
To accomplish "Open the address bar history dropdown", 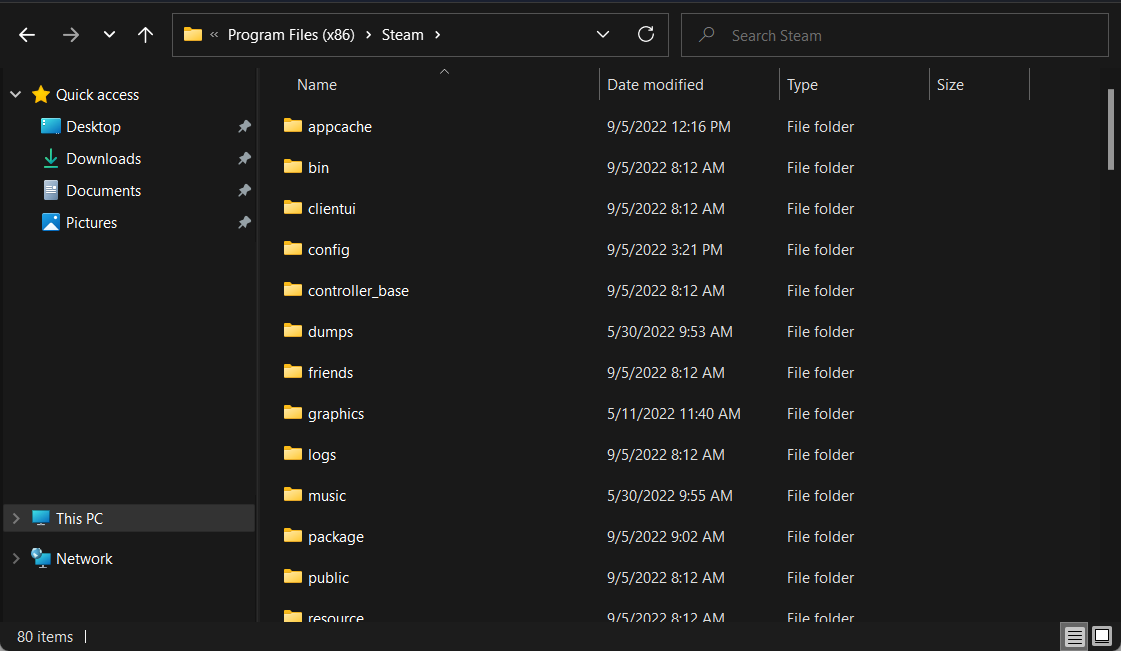I will (x=603, y=34).
